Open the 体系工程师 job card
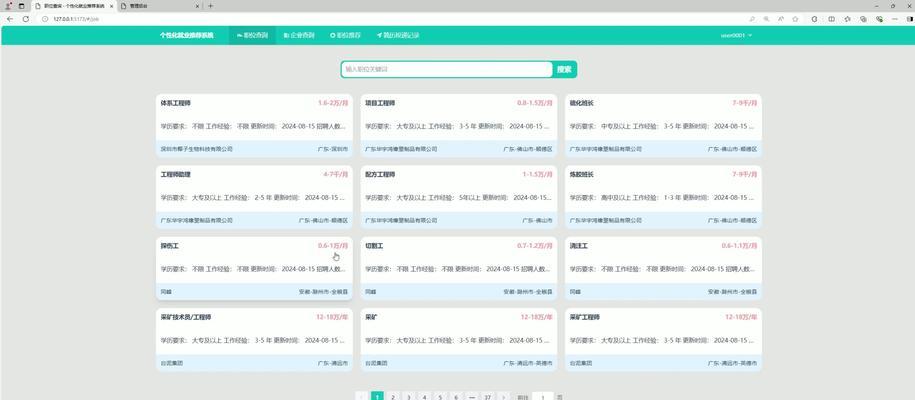Screen dimensions: 915x400 [253, 125]
